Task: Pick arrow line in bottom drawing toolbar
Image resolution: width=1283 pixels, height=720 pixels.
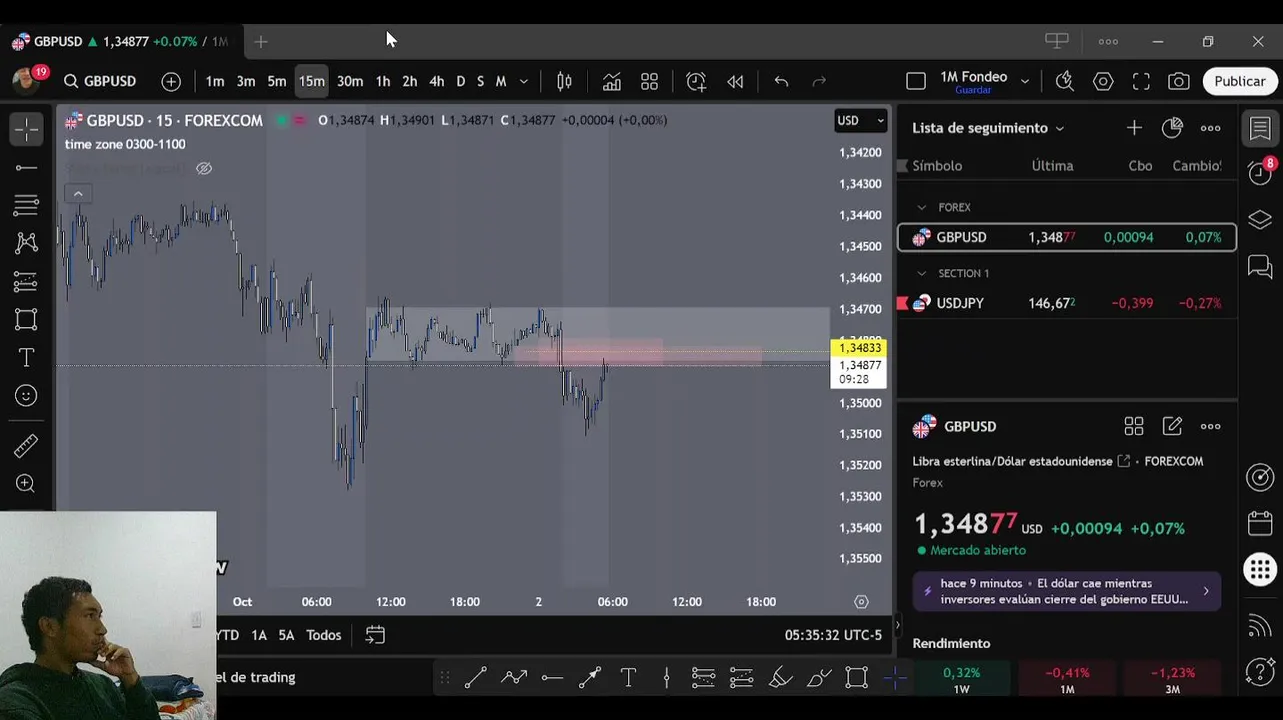Action: tap(590, 677)
